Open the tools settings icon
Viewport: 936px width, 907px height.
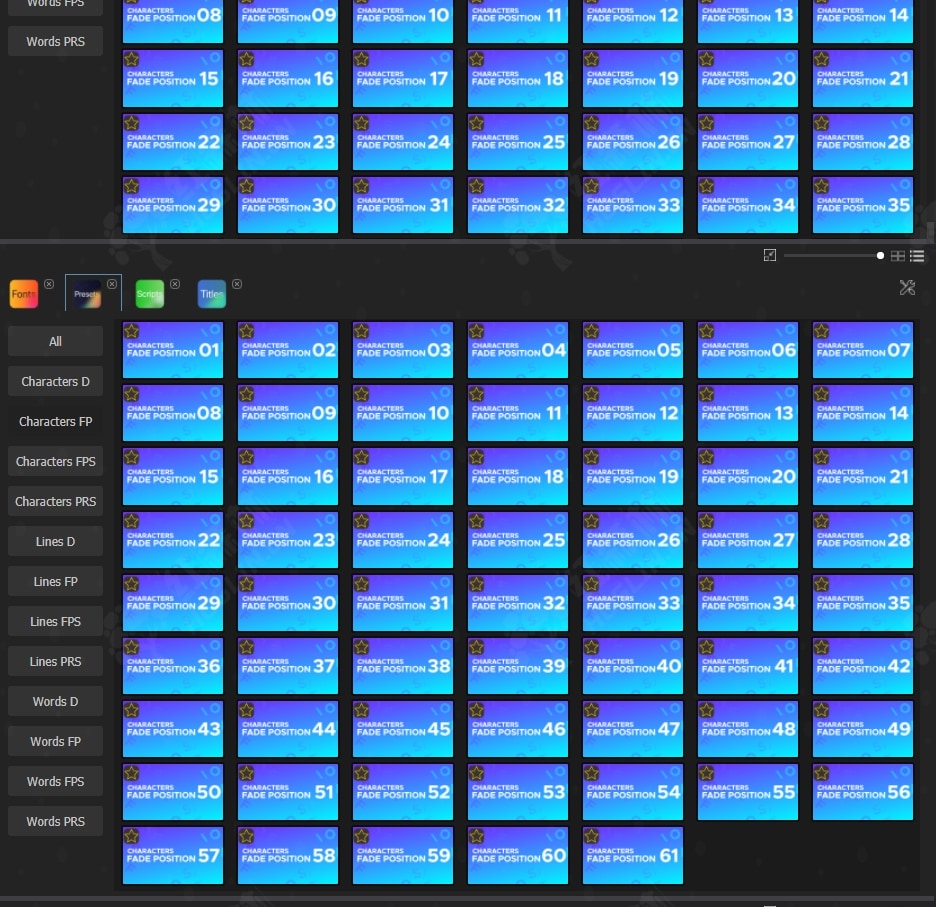pyautogui.click(x=907, y=288)
